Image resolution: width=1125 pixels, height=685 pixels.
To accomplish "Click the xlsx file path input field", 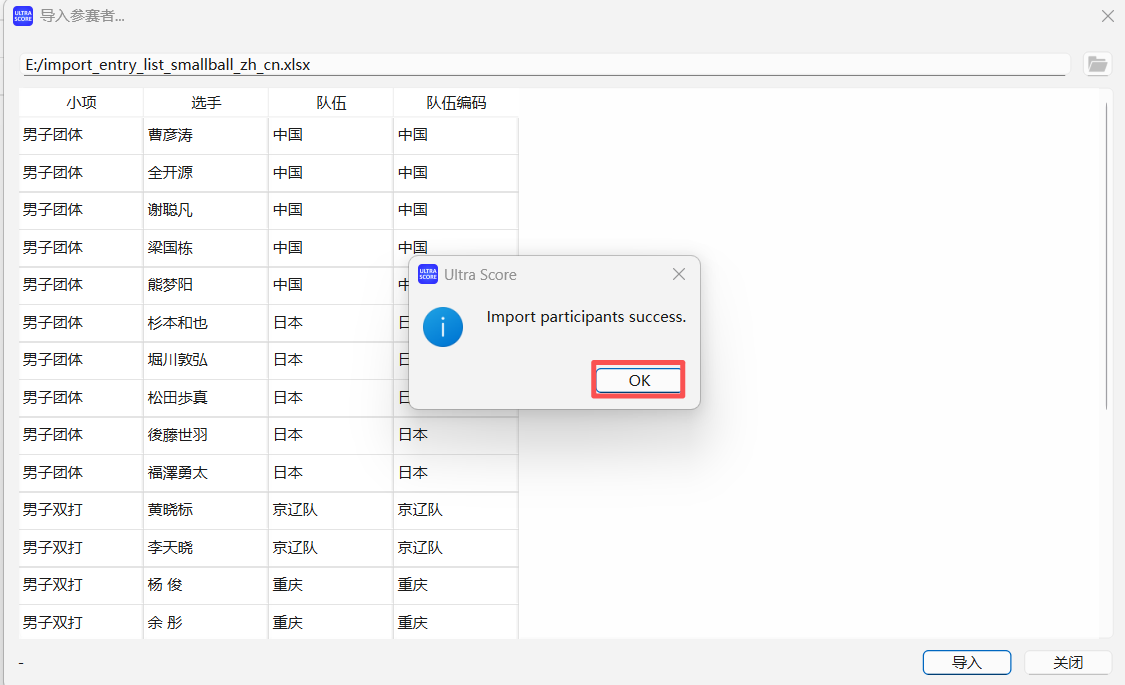I will (x=400, y=63).
